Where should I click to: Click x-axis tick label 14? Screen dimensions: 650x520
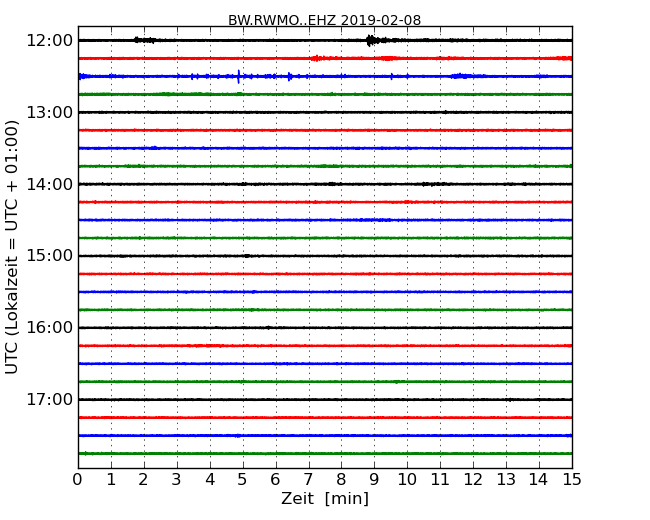point(539,480)
